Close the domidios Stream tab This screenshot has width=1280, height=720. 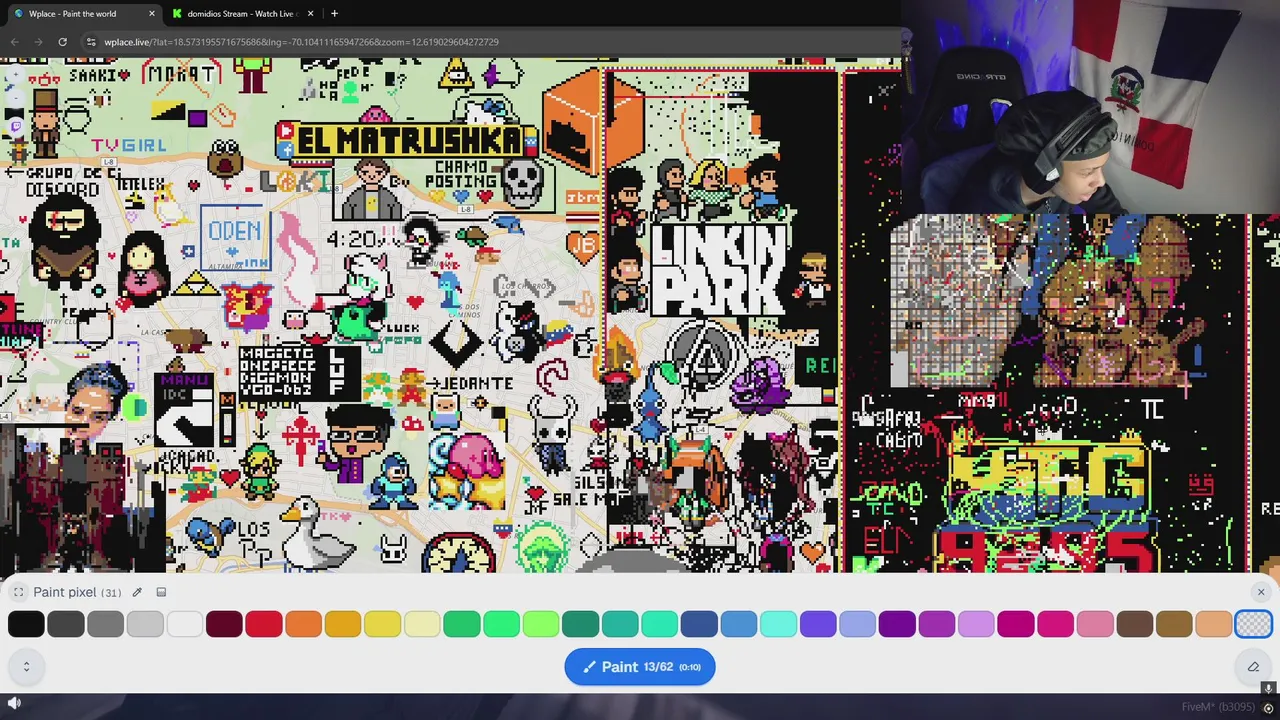311,14
